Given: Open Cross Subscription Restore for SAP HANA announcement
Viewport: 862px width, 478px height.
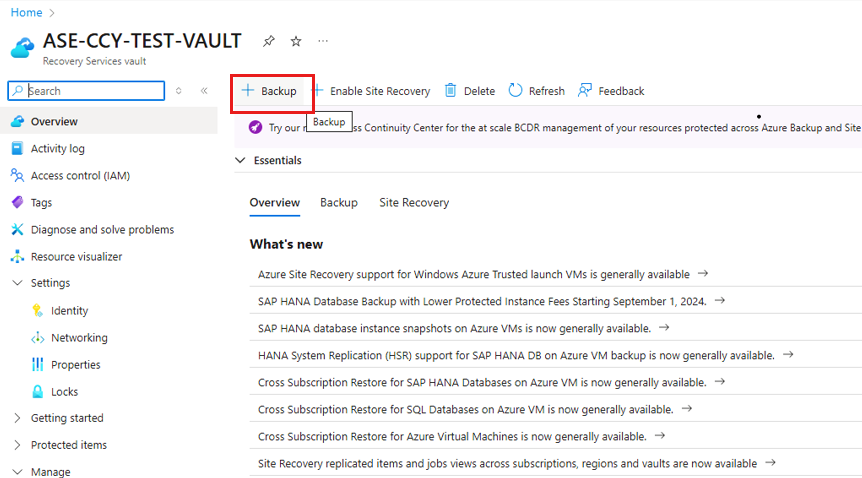Looking at the screenshot, I should (482, 382).
